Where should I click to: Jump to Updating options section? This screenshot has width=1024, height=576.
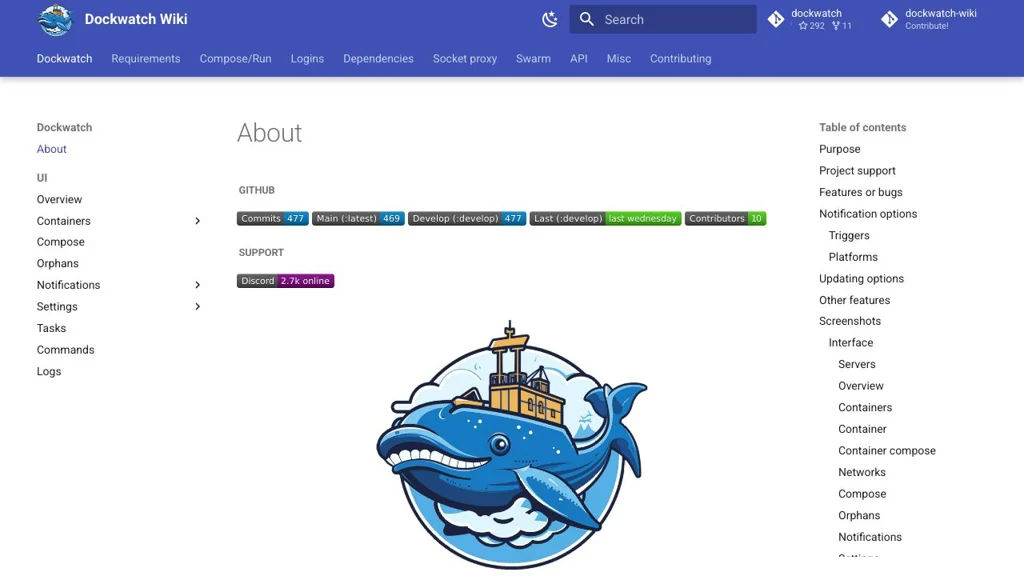pos(861,278)
